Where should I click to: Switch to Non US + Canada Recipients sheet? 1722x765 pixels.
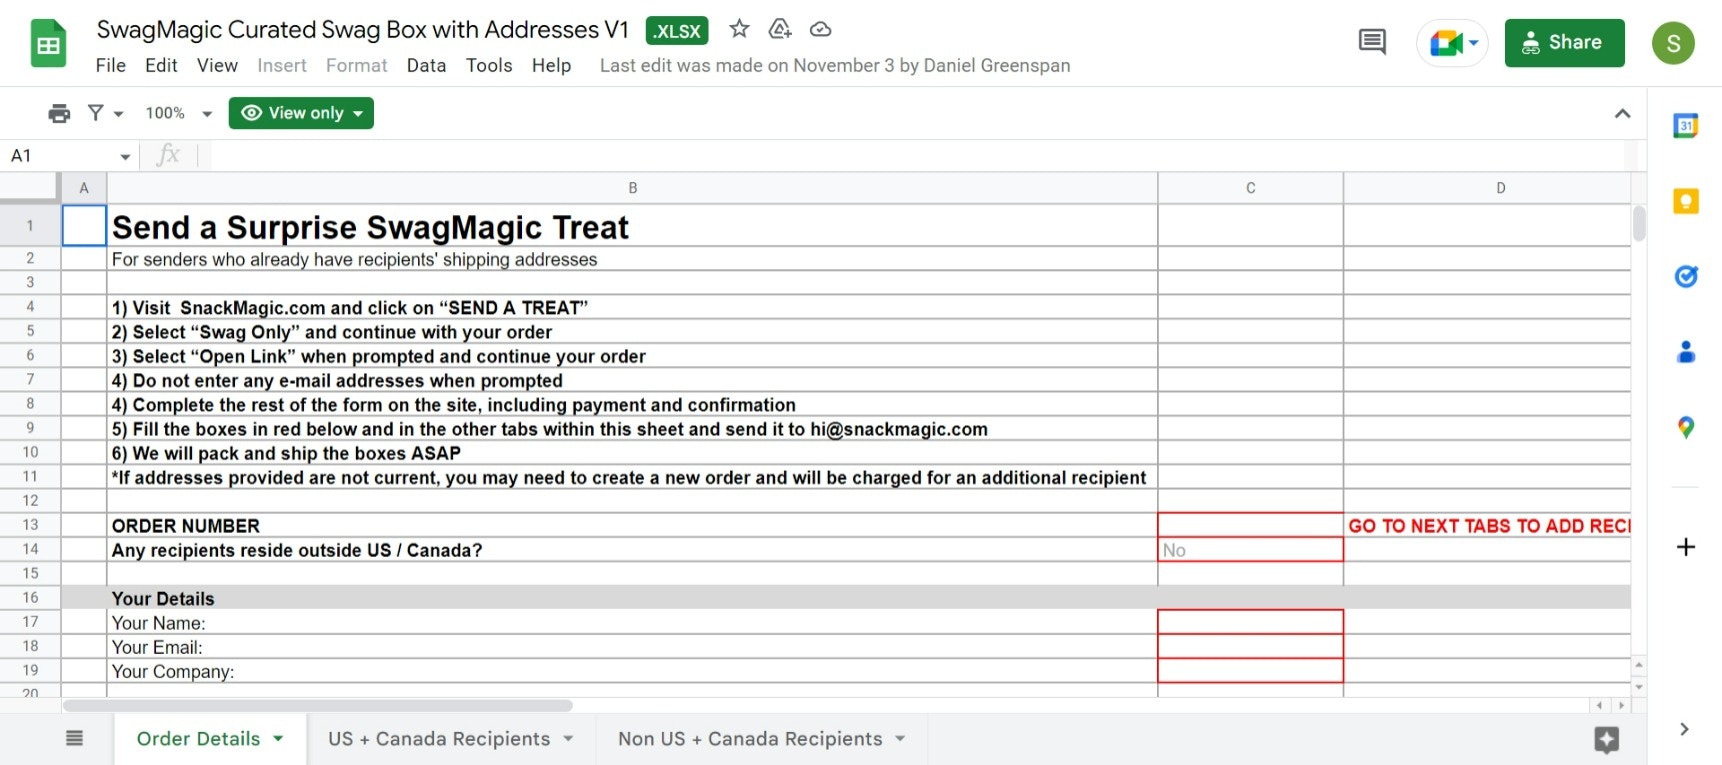click(750, 739)
